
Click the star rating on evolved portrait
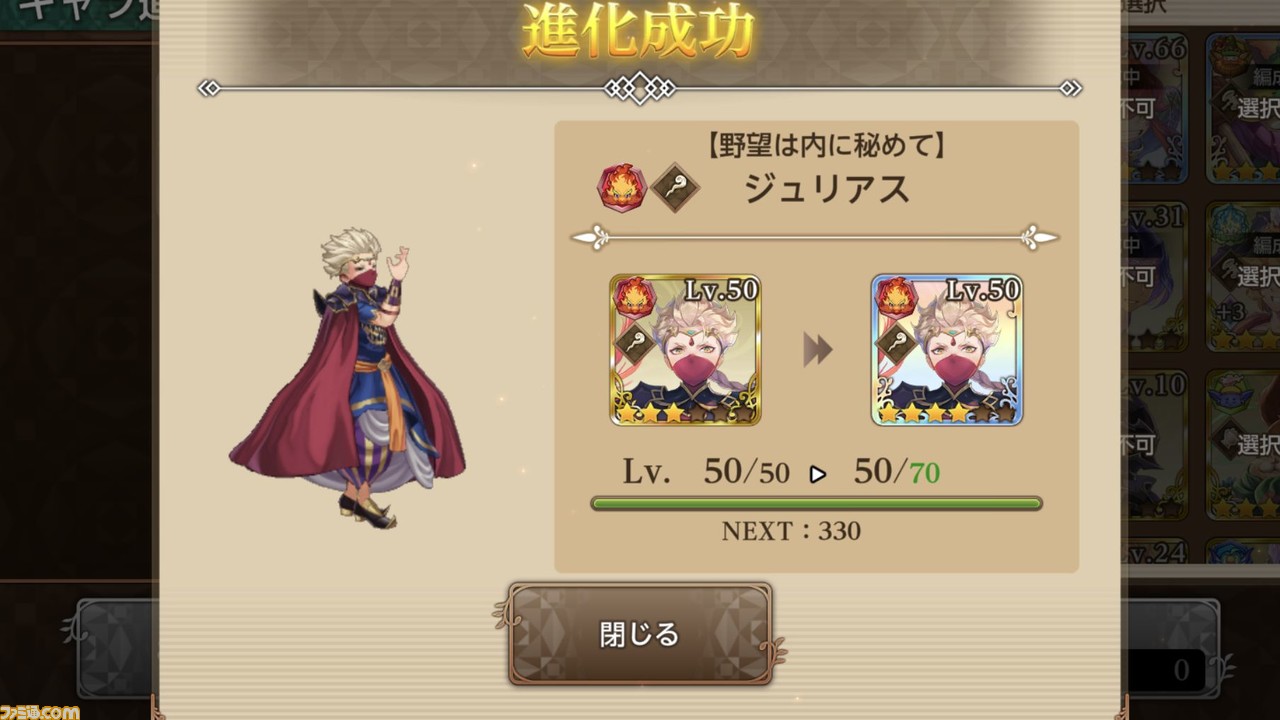pos(946,412)
